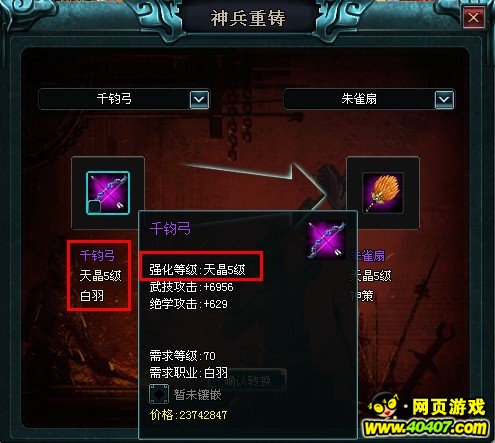Viewport: 495px width, 443px height.
Task: Click the 强化等级:天晶5级 line in tooltip
Action: coord(197,269)
